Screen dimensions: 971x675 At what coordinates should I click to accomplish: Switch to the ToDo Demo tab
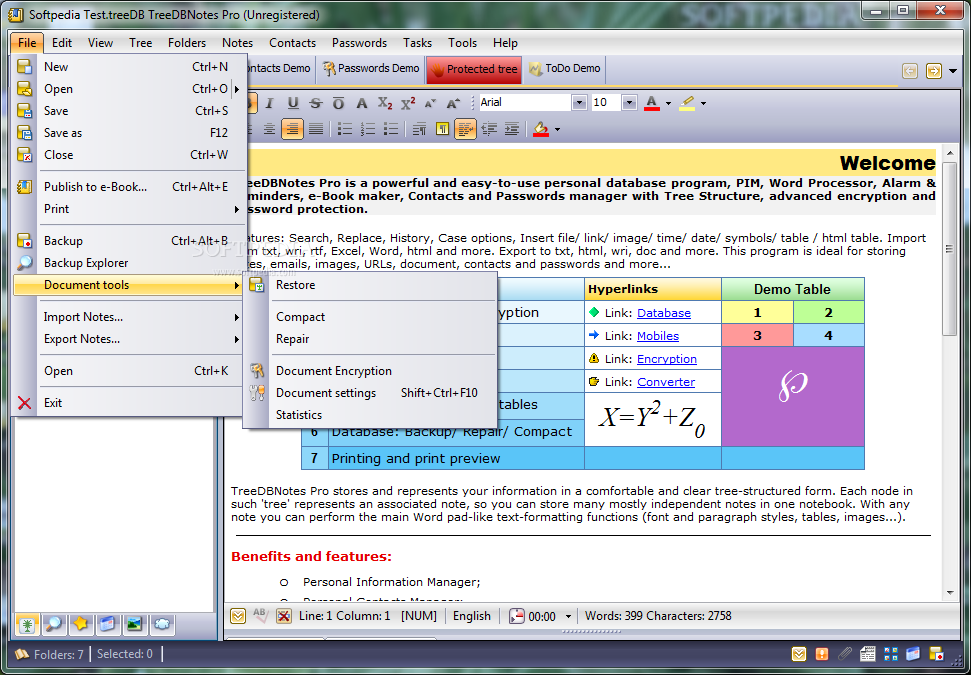564,69
